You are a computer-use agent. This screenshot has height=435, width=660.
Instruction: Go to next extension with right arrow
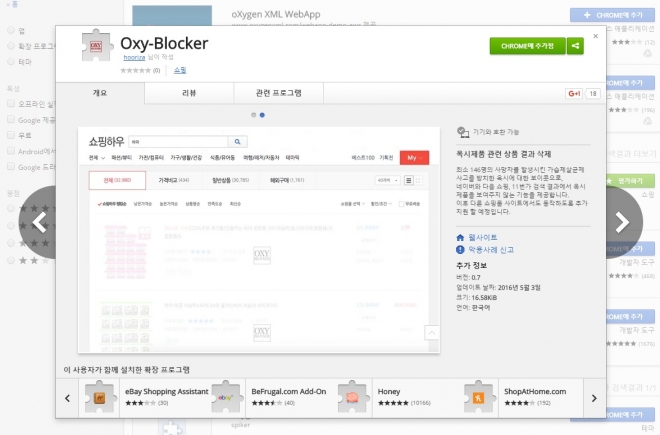click(622, 222)
